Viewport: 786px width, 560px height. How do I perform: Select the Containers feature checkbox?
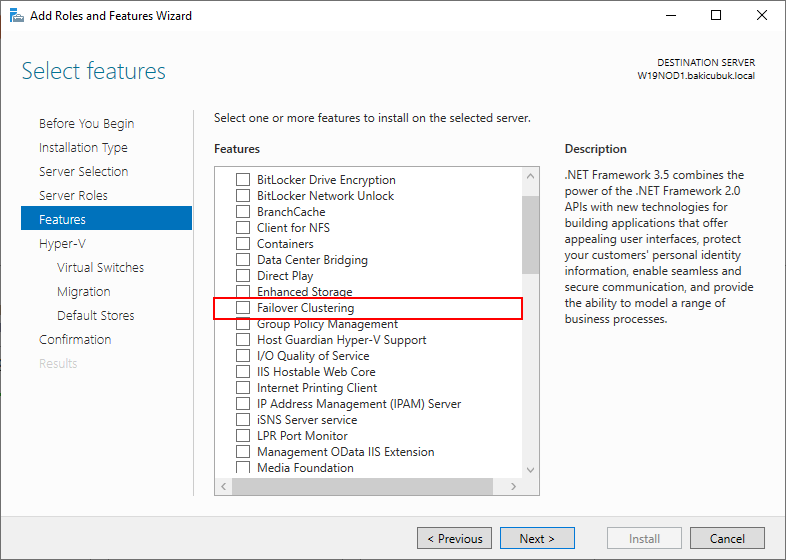[x=243, y=244]
